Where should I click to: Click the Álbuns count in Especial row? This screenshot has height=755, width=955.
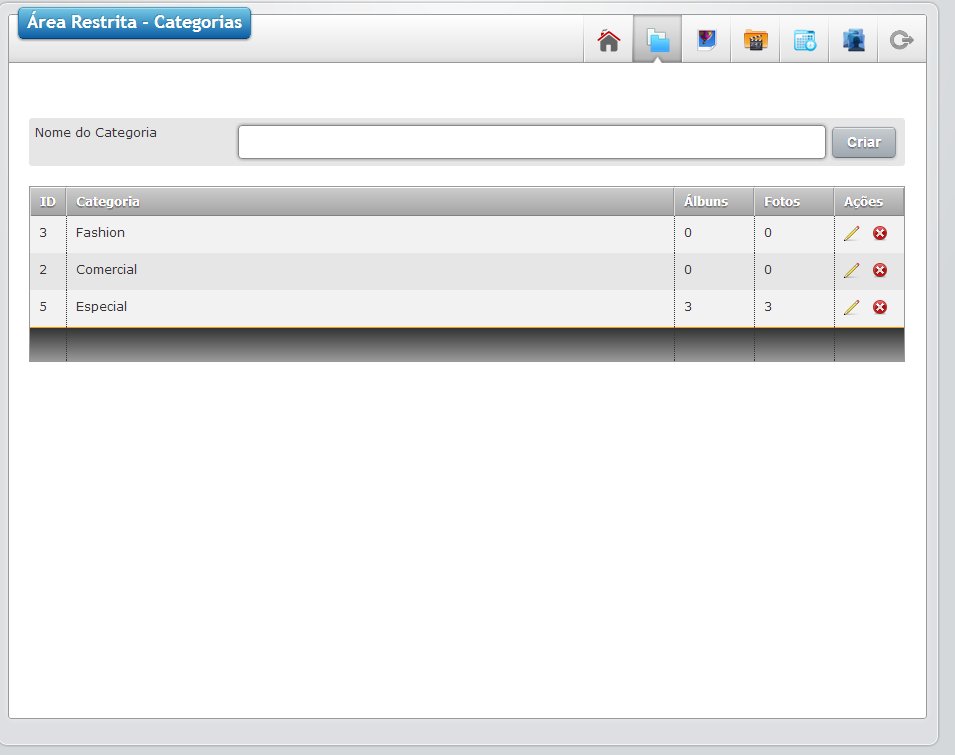(688, 306)
